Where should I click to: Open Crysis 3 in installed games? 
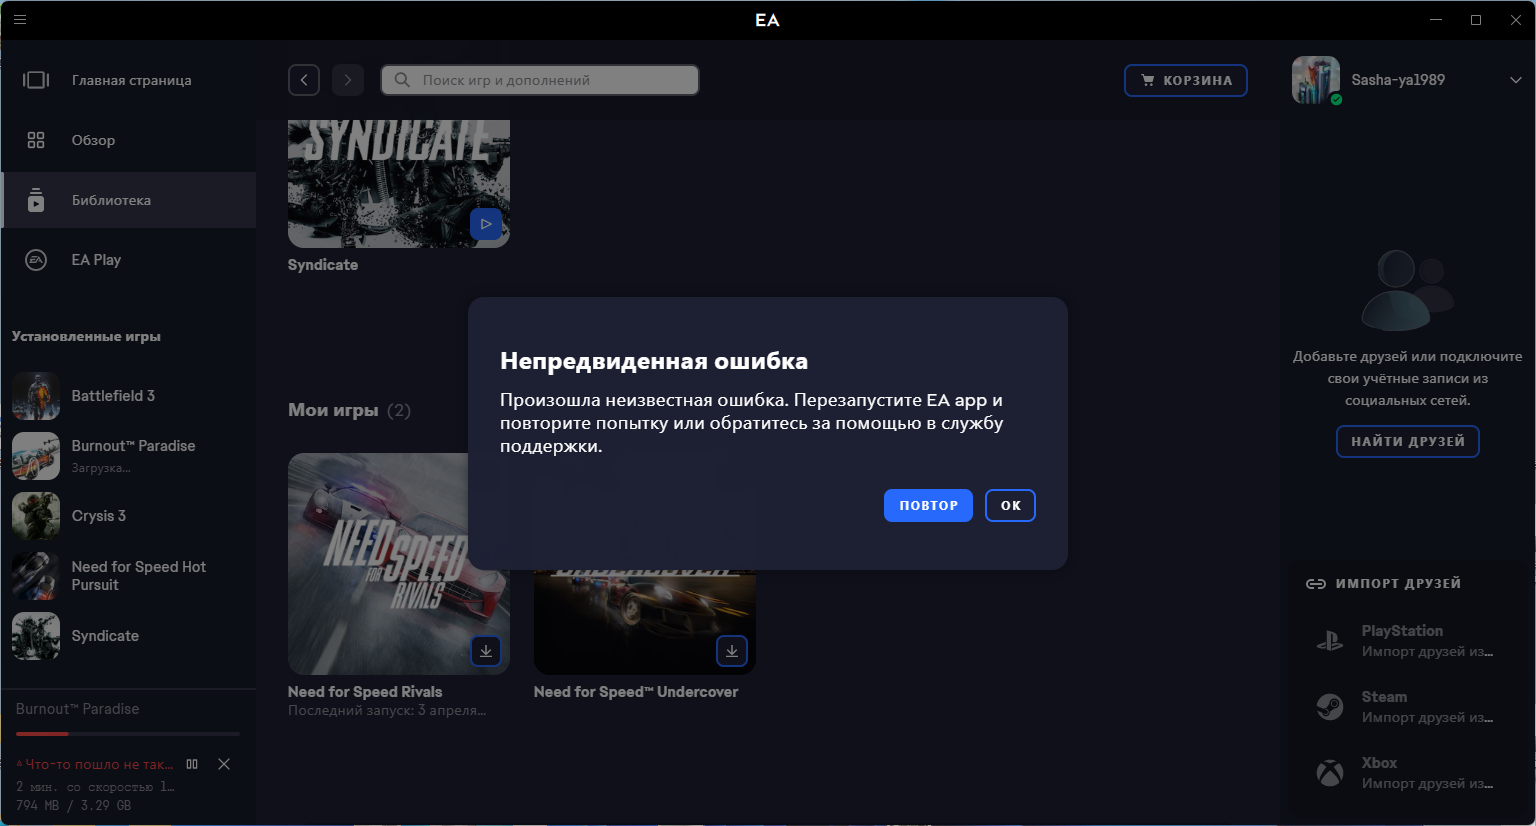point(128,516)
